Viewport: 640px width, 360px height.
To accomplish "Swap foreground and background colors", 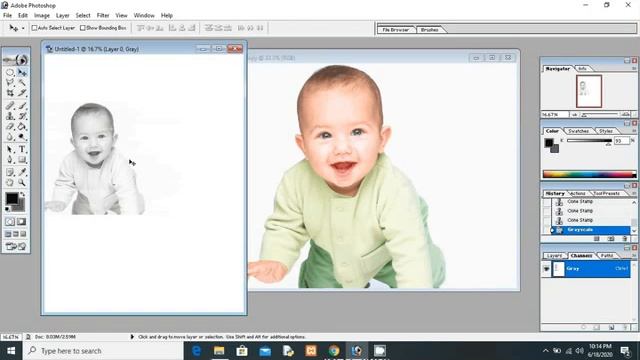I will pyautogui.click(x=22, y=194).
